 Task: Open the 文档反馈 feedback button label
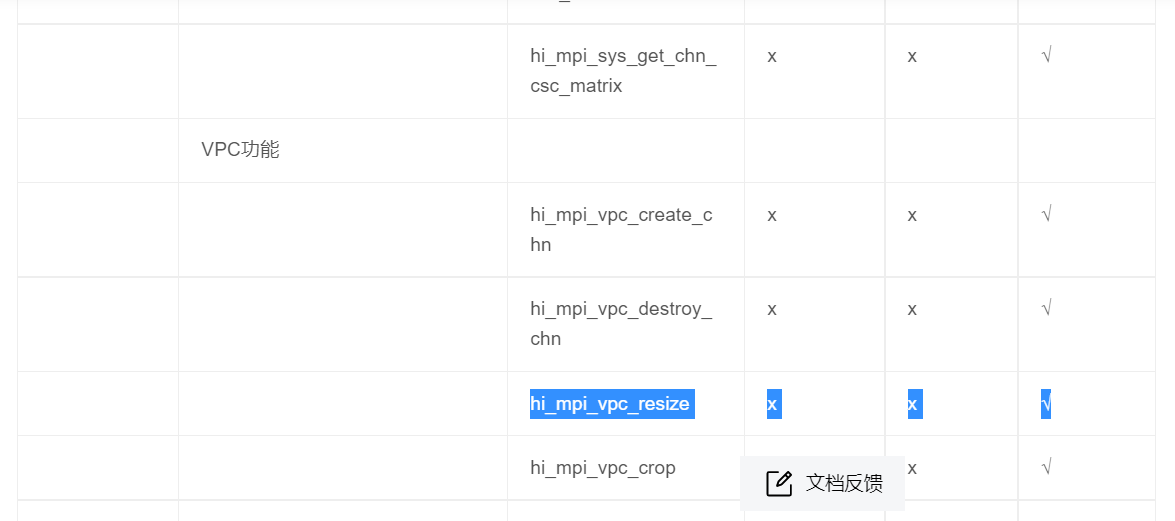coord(844,484)
